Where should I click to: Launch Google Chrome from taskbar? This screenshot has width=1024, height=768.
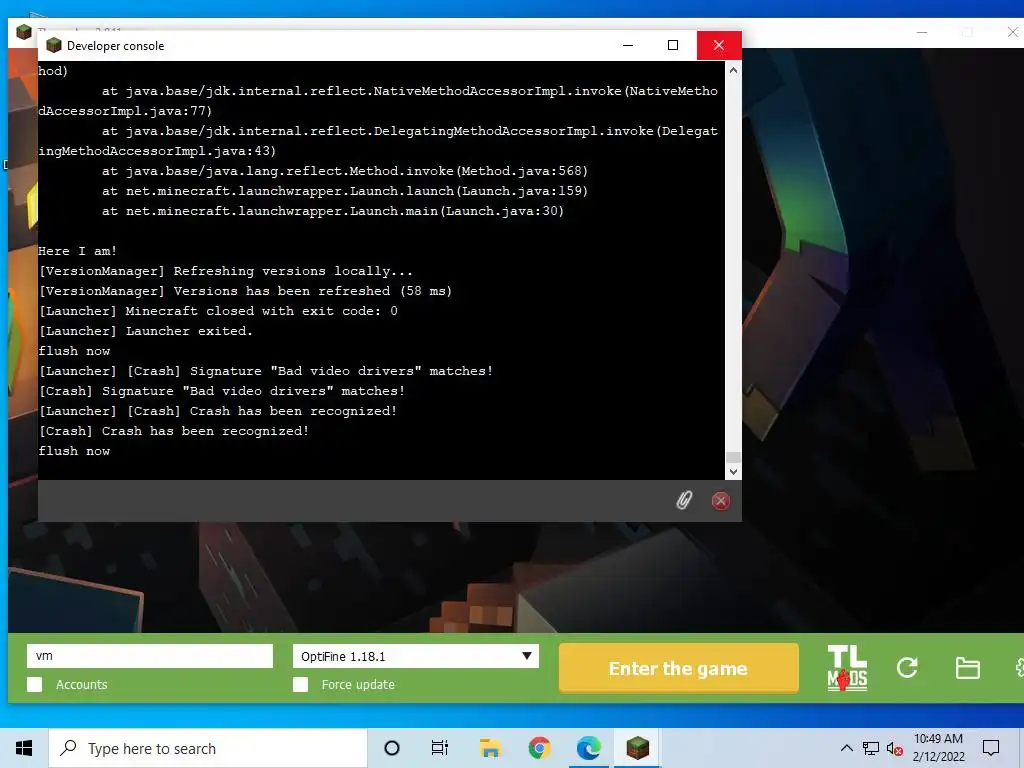539,748
